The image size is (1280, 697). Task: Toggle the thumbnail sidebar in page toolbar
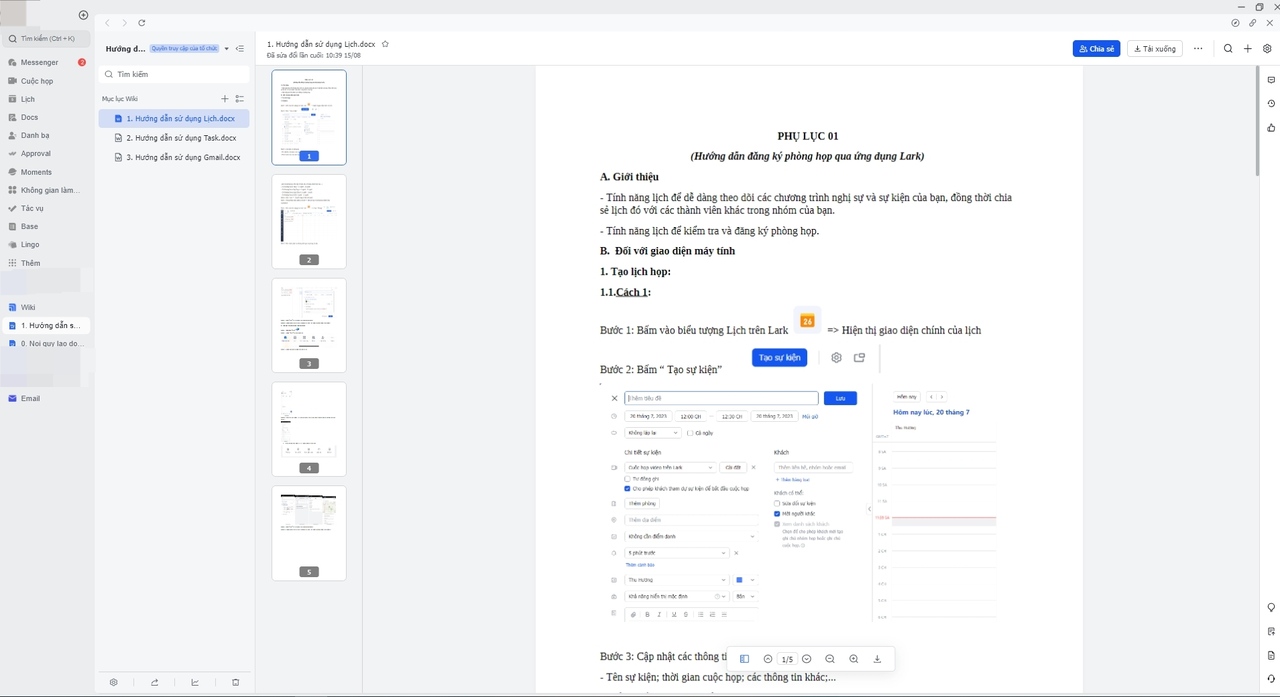click(744, 659)
